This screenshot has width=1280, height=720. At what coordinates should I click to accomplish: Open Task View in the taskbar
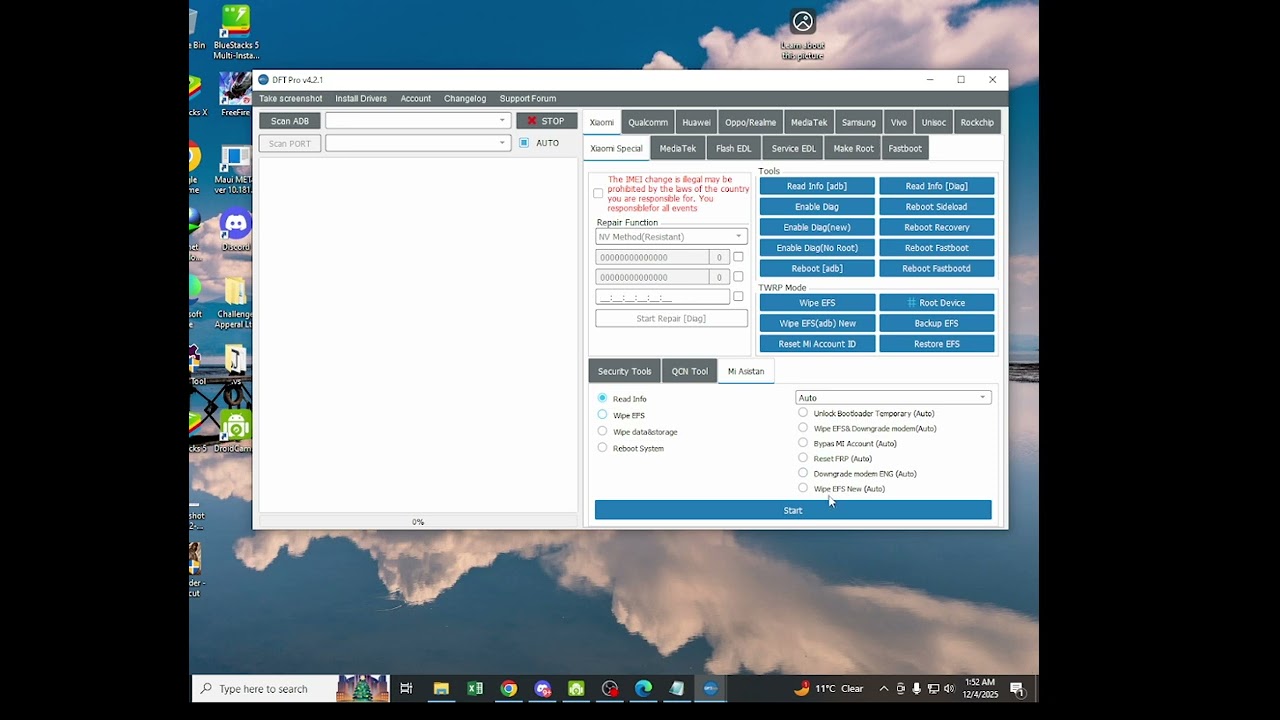406,688
